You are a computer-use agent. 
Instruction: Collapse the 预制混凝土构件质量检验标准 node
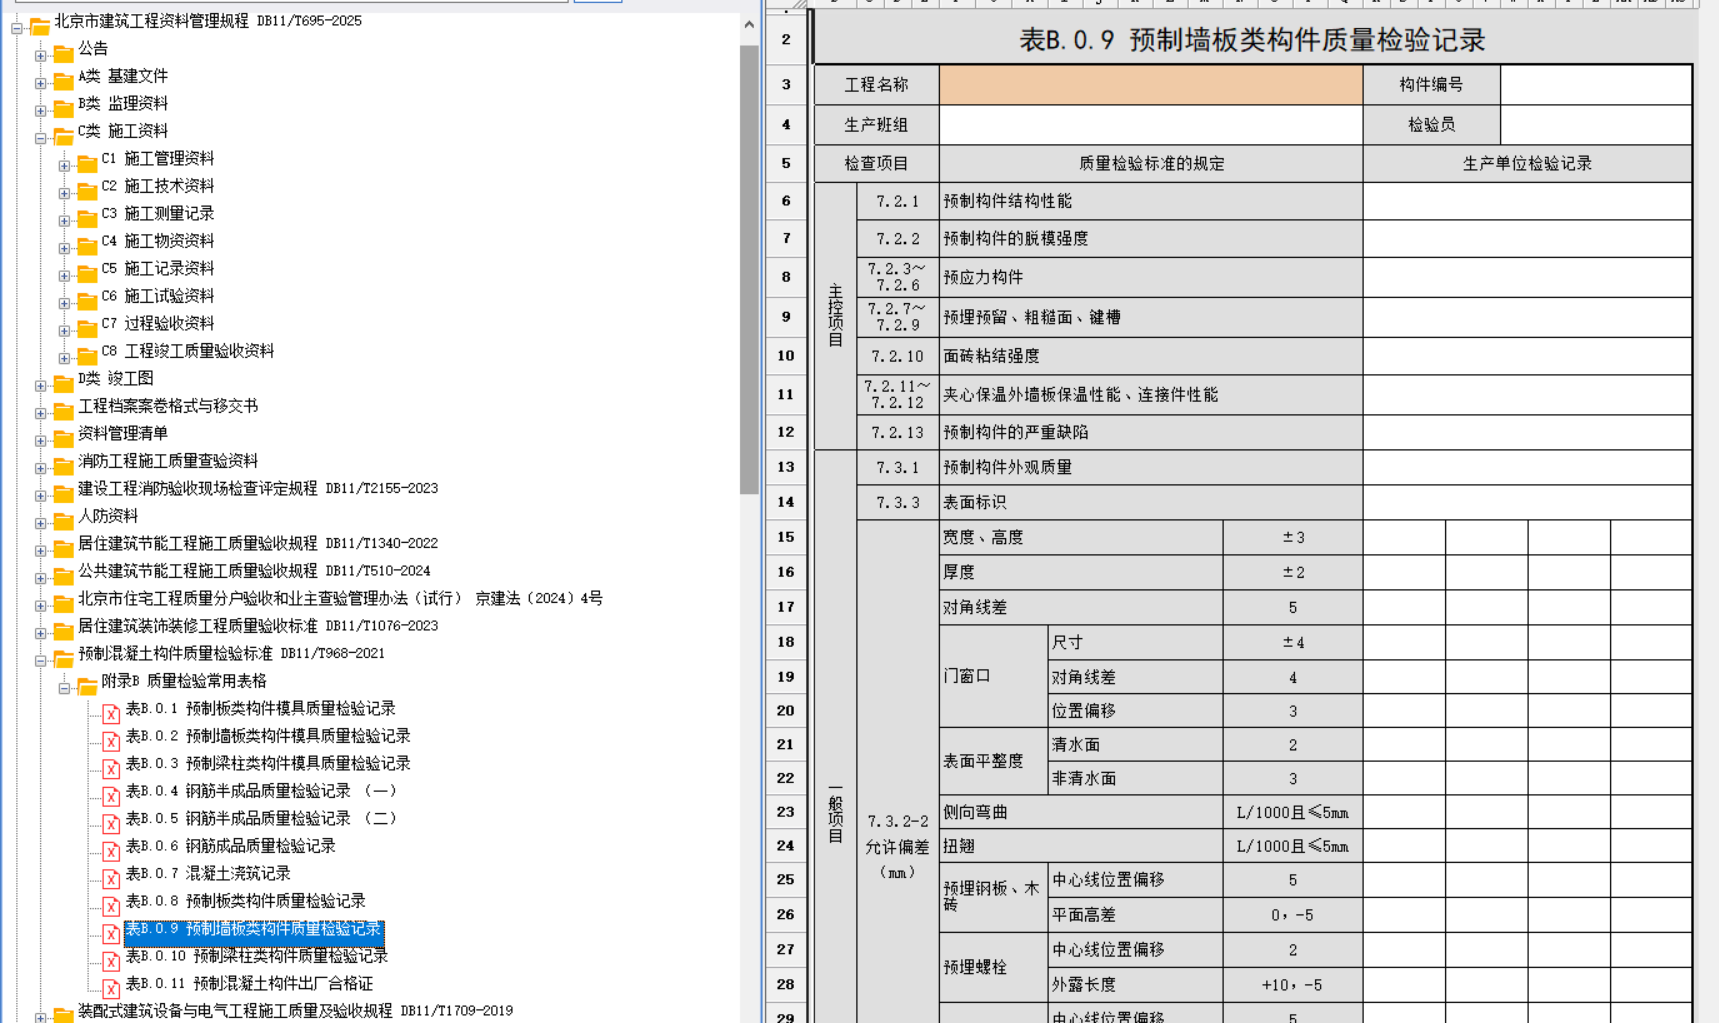coord(40,660)
